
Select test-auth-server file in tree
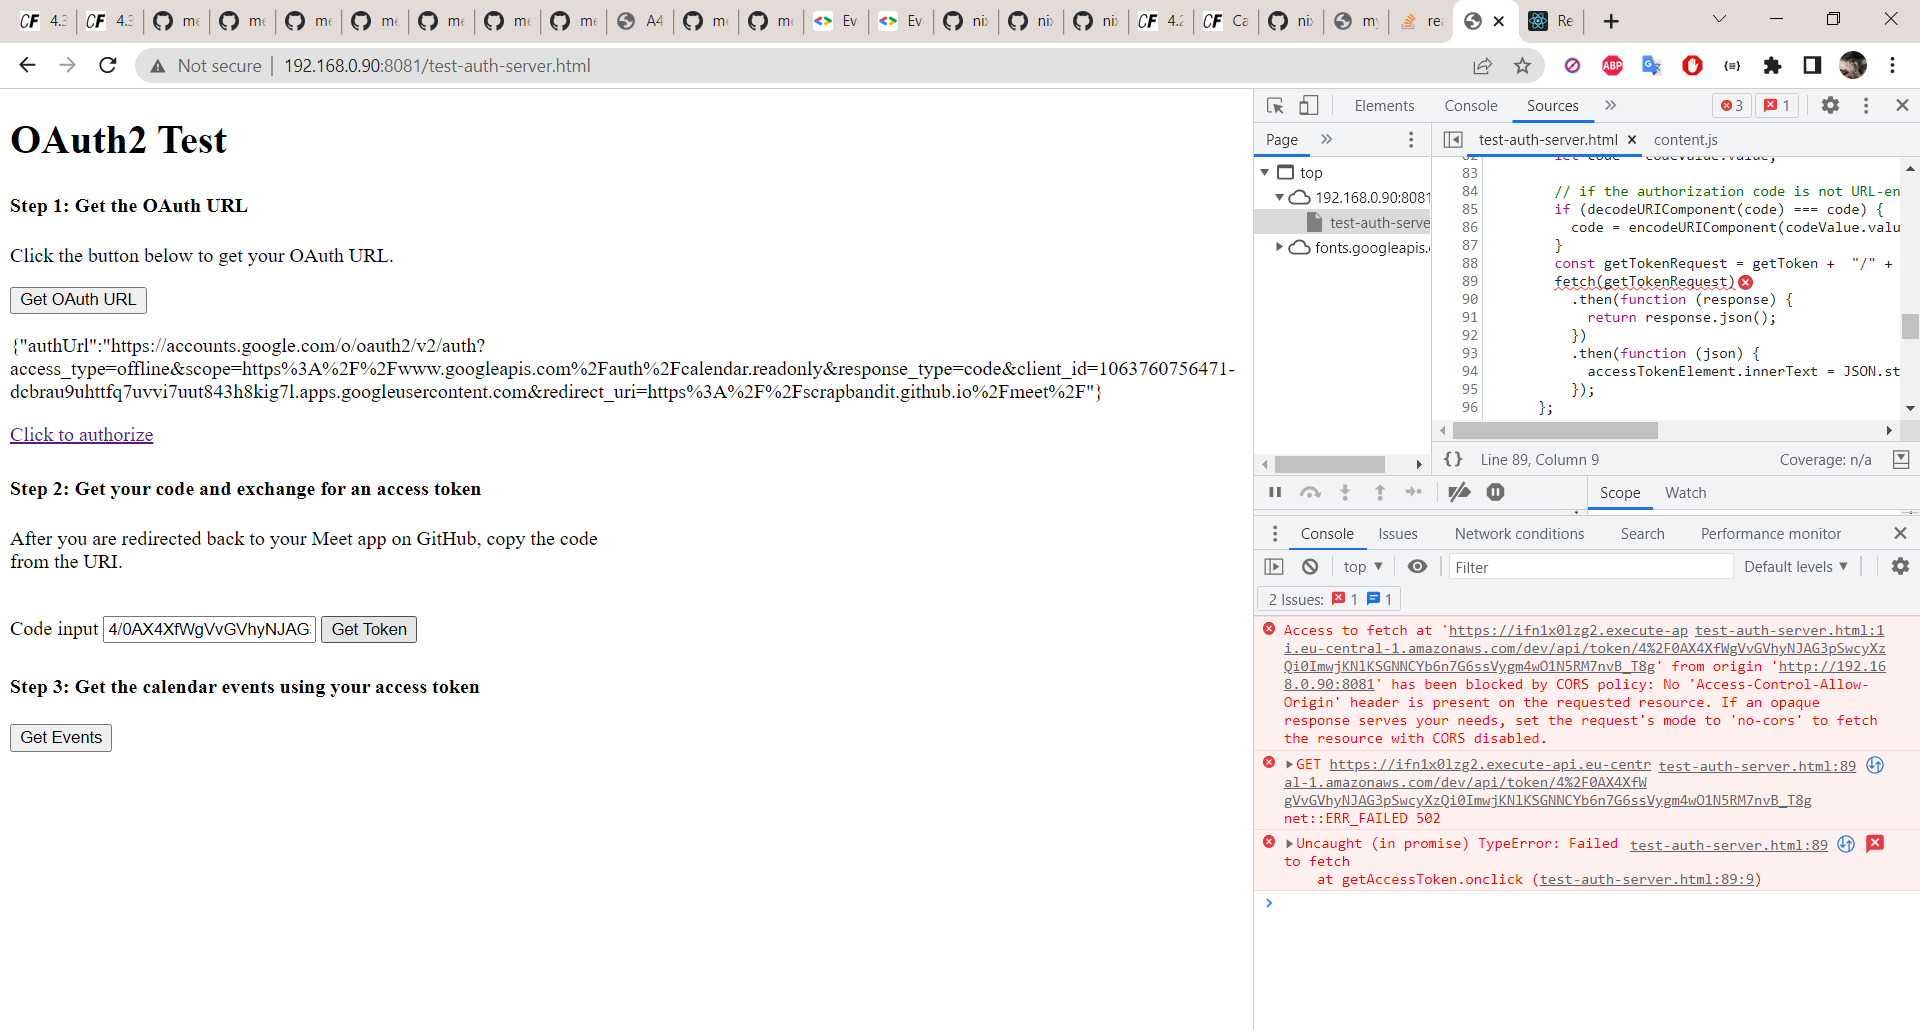point(1343,222)
